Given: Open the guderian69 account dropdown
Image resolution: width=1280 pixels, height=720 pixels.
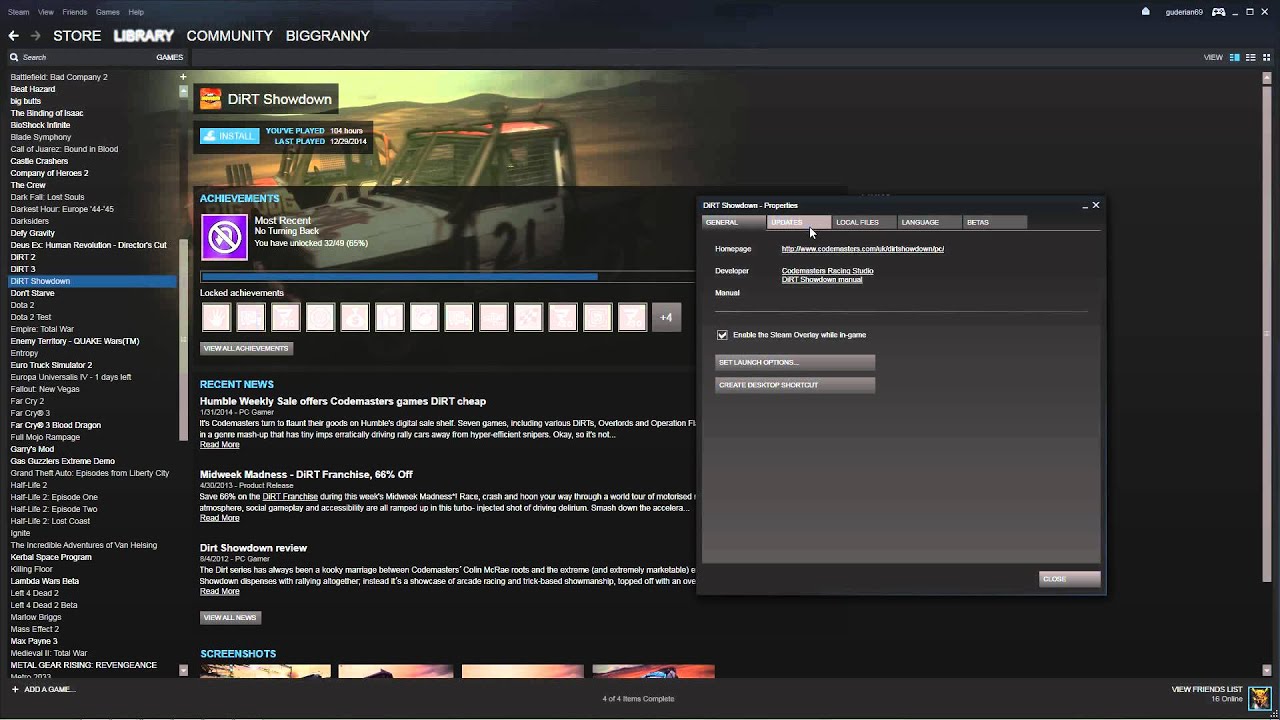Looking at the screenshot, I should [1184, 12].
